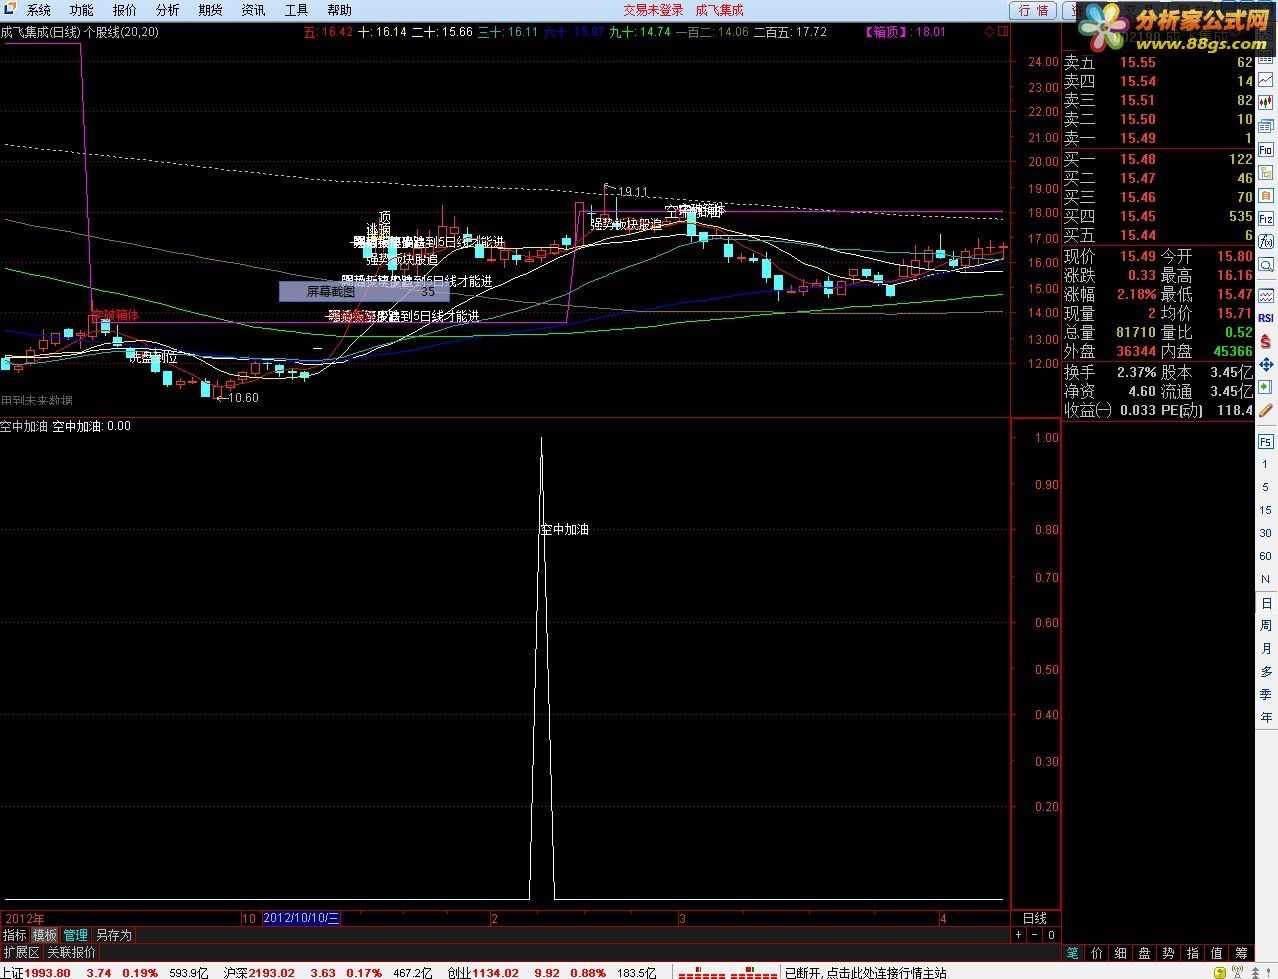
Task: Select the 日 daily period
Action: (x=1265, y=603)
